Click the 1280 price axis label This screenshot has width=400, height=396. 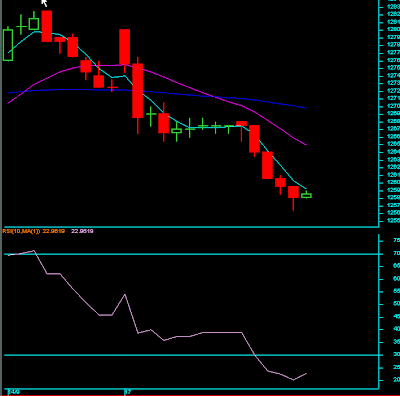pyautogui.click(x=393, y=29)
